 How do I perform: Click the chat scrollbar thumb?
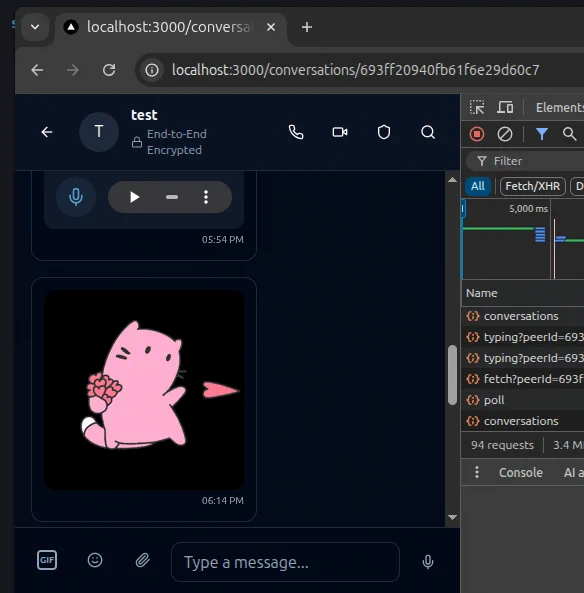[452, 375]
